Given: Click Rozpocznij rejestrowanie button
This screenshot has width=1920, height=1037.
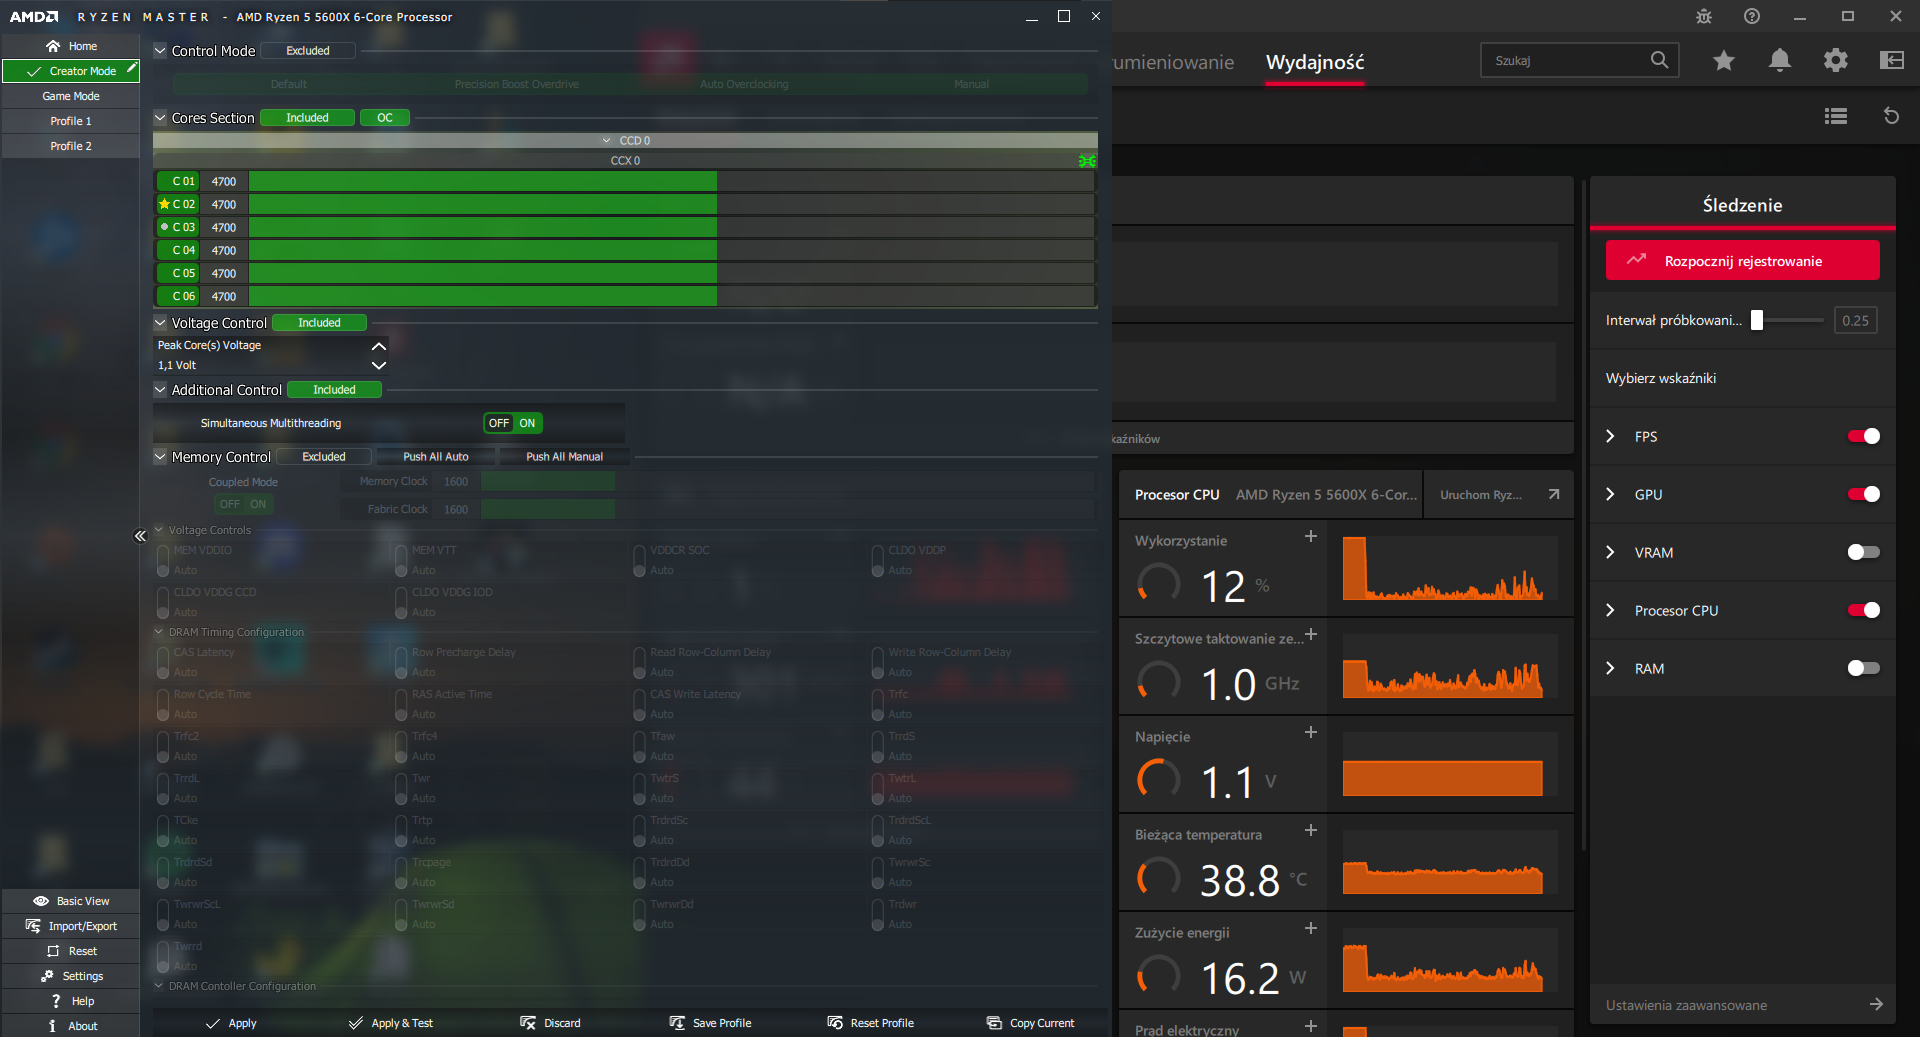Looking at the screenshot, I should click(1742, 261).
